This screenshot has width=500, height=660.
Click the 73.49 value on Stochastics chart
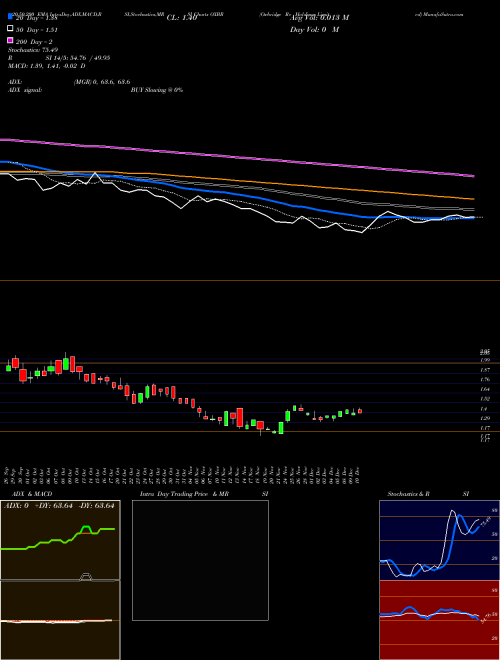(x=485, y=522)
